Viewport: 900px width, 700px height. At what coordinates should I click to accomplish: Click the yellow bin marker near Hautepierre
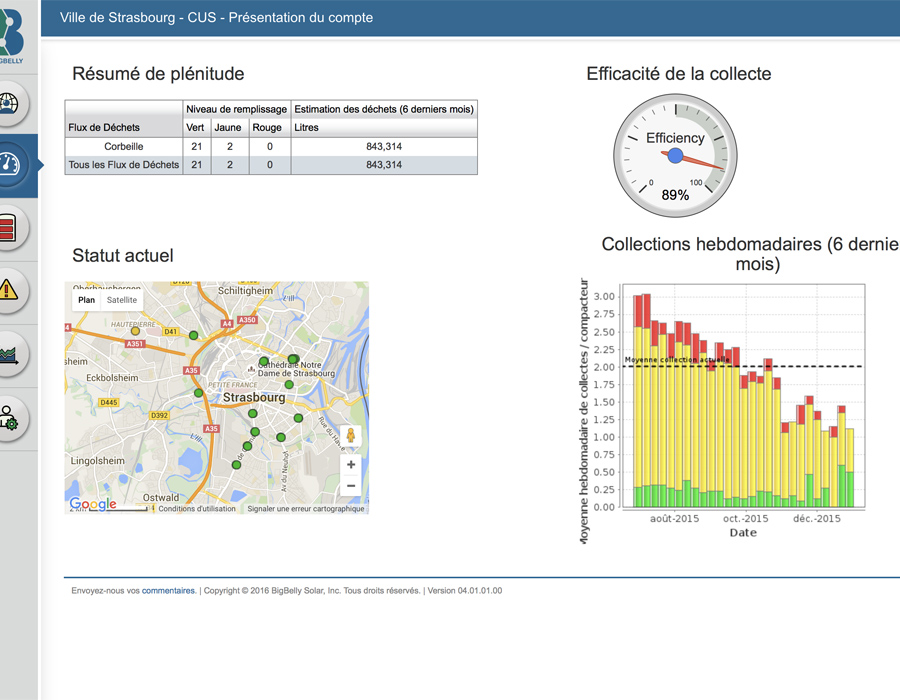coord(136,331)
